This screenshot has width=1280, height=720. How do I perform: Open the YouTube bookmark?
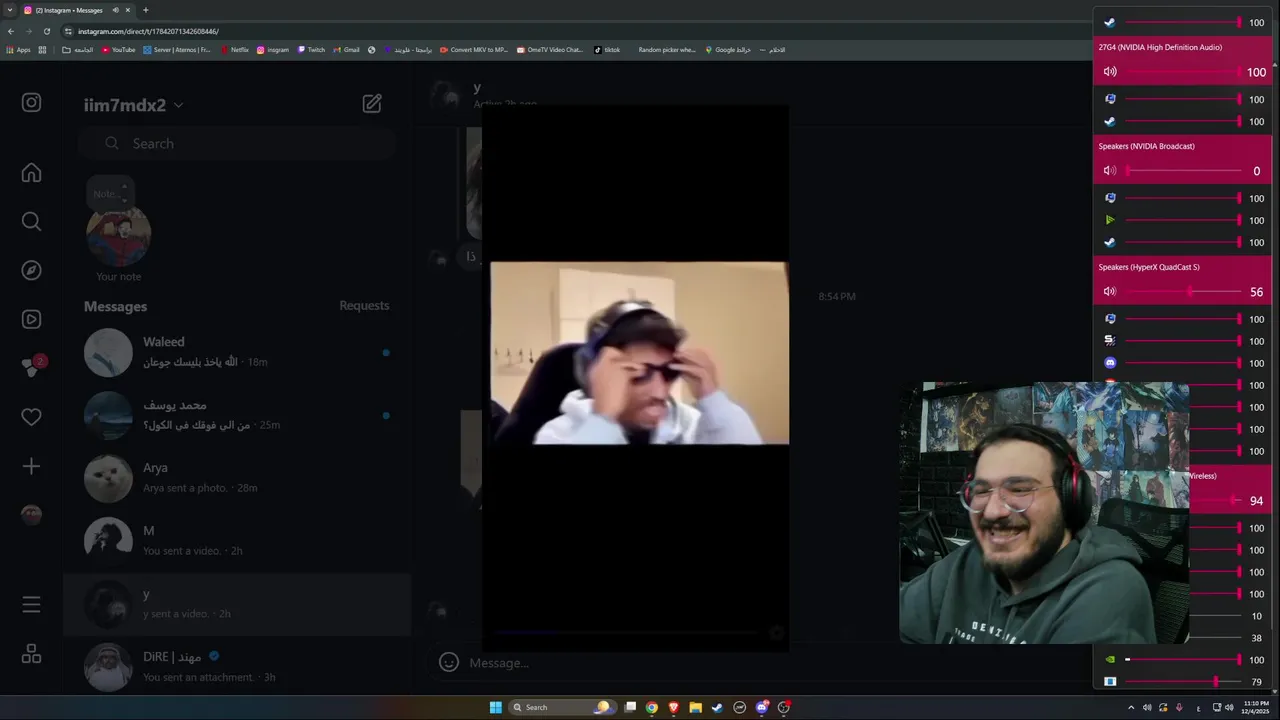coord(118,50)
